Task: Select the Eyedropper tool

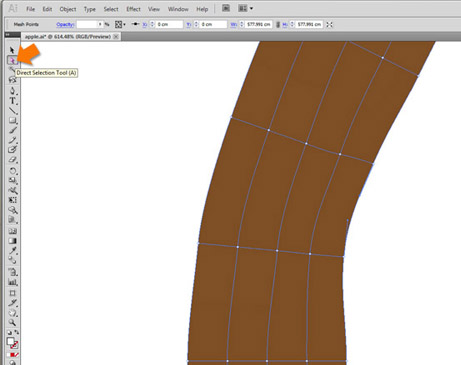Action: (12, 250)
